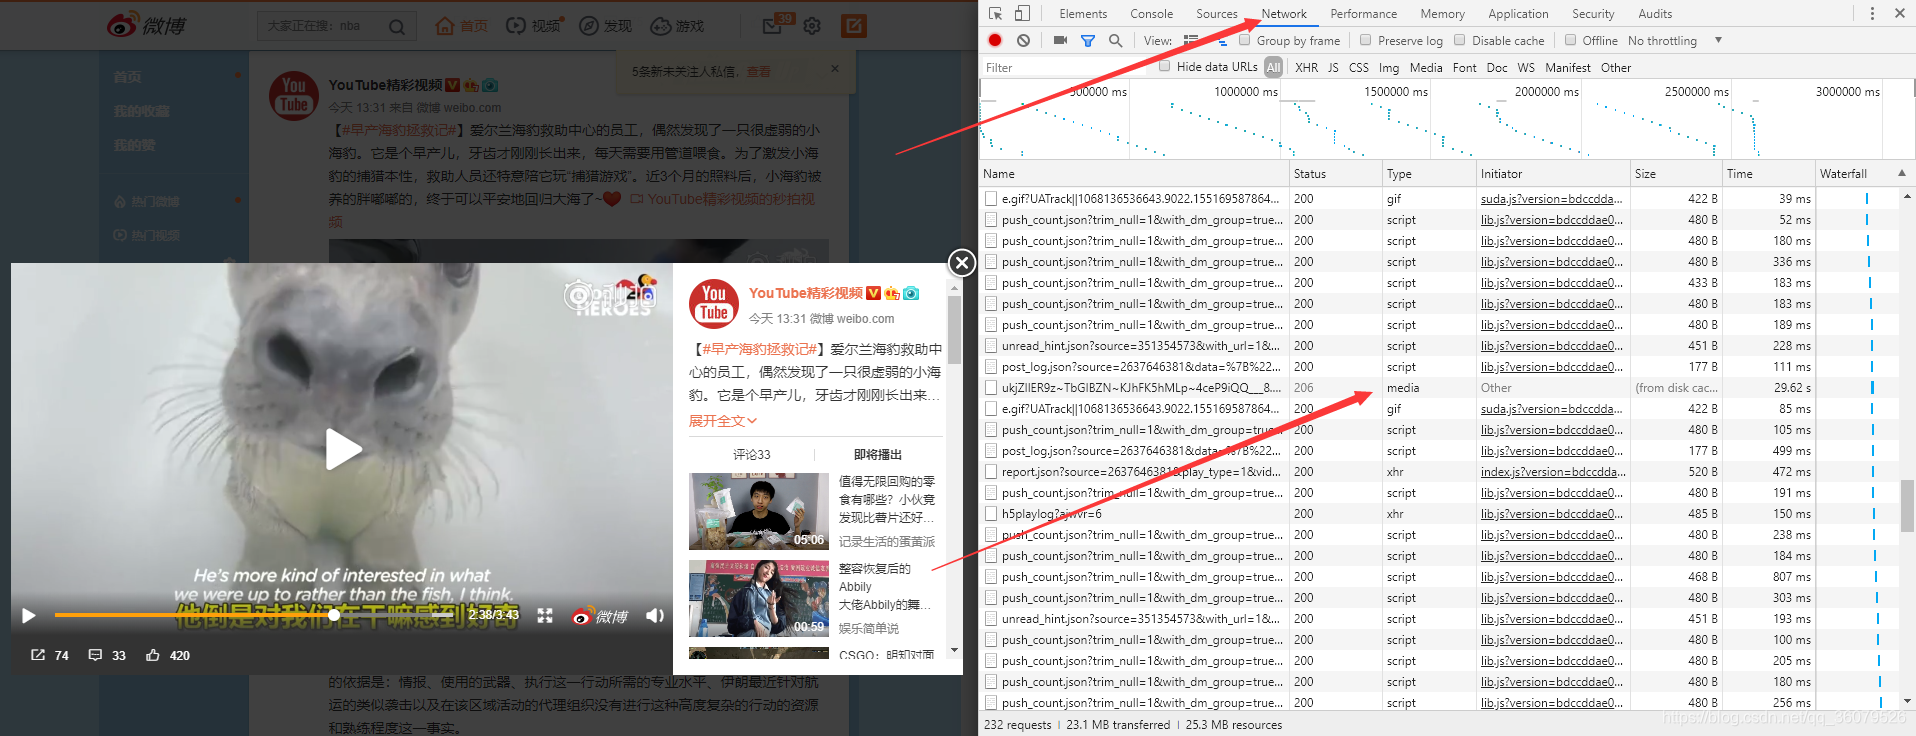This screenshot has width=1916, height=736.
Task: Close the DevTools panel
Action: 1899,13
